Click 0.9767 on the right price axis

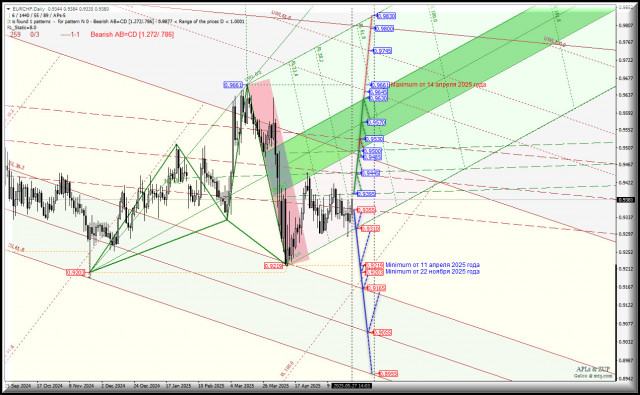[626, 42]
